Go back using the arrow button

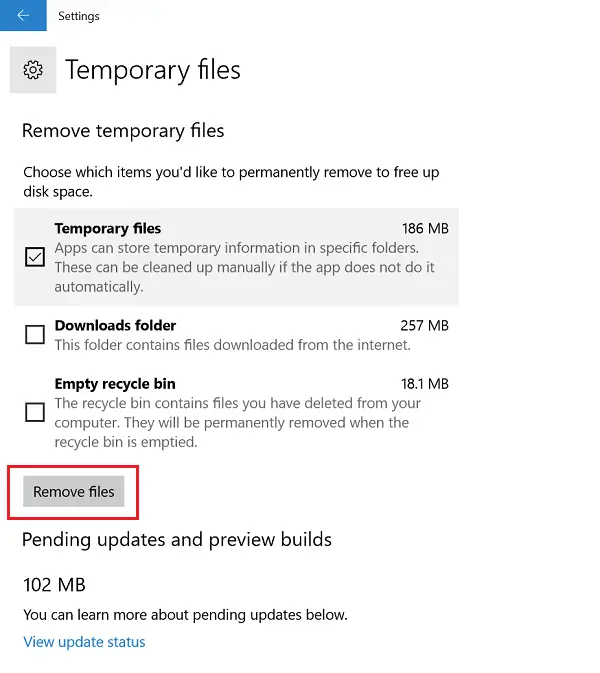(x=23, y=15)
